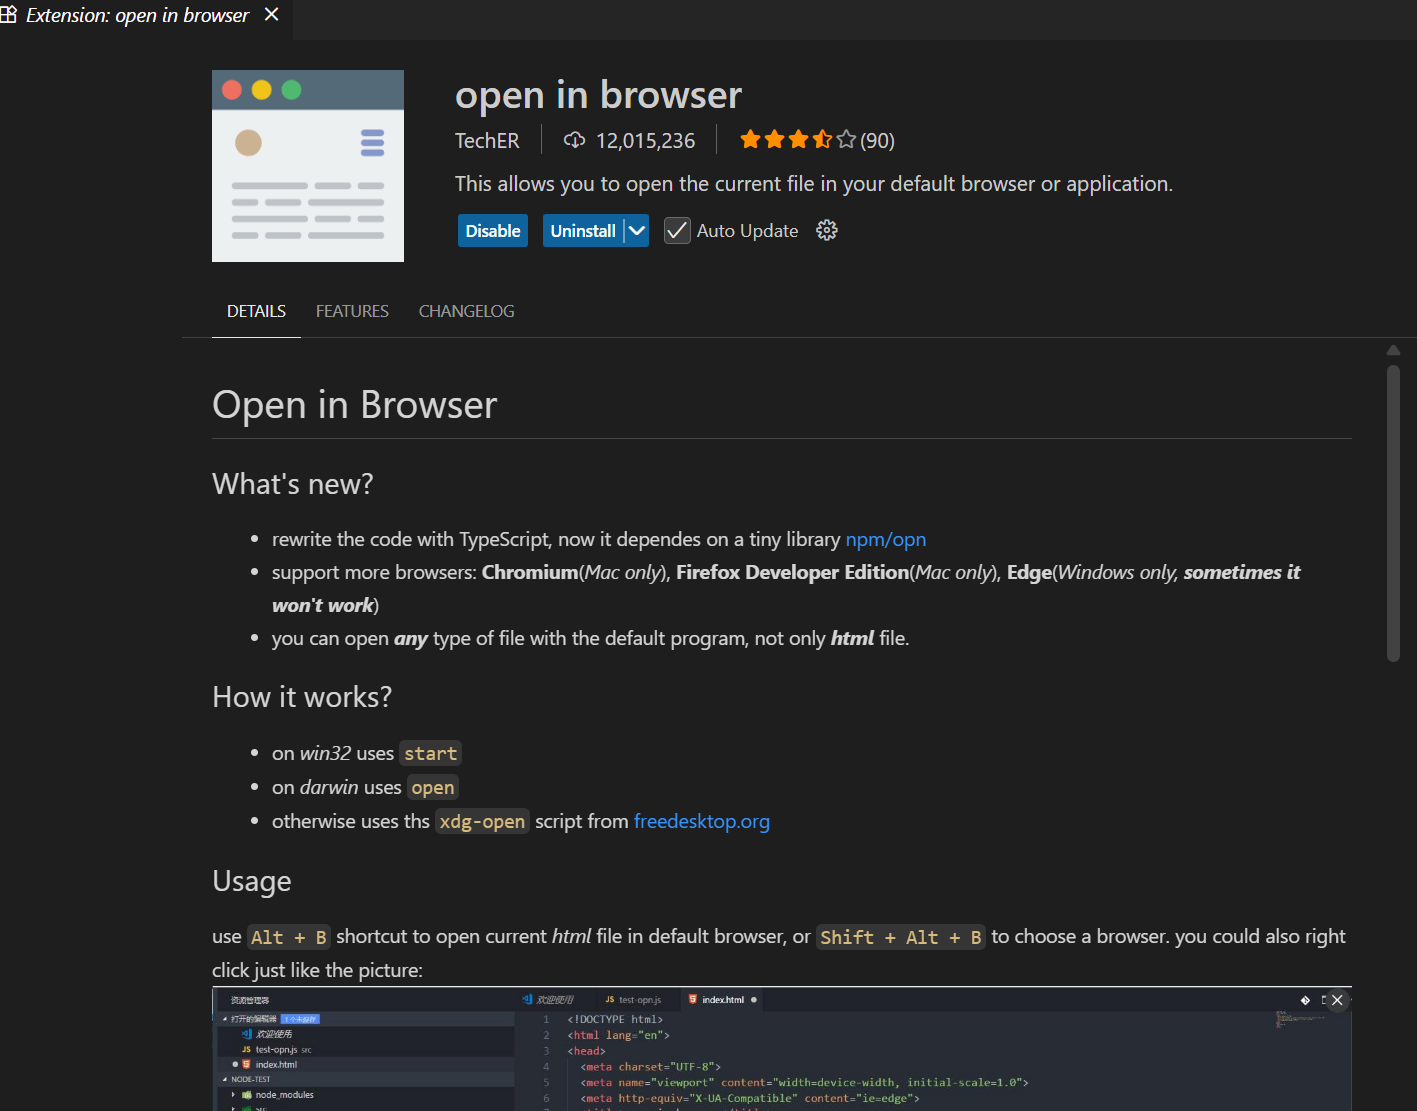
Task: Click the open in browser extension logo
Action: click(308, 166)
